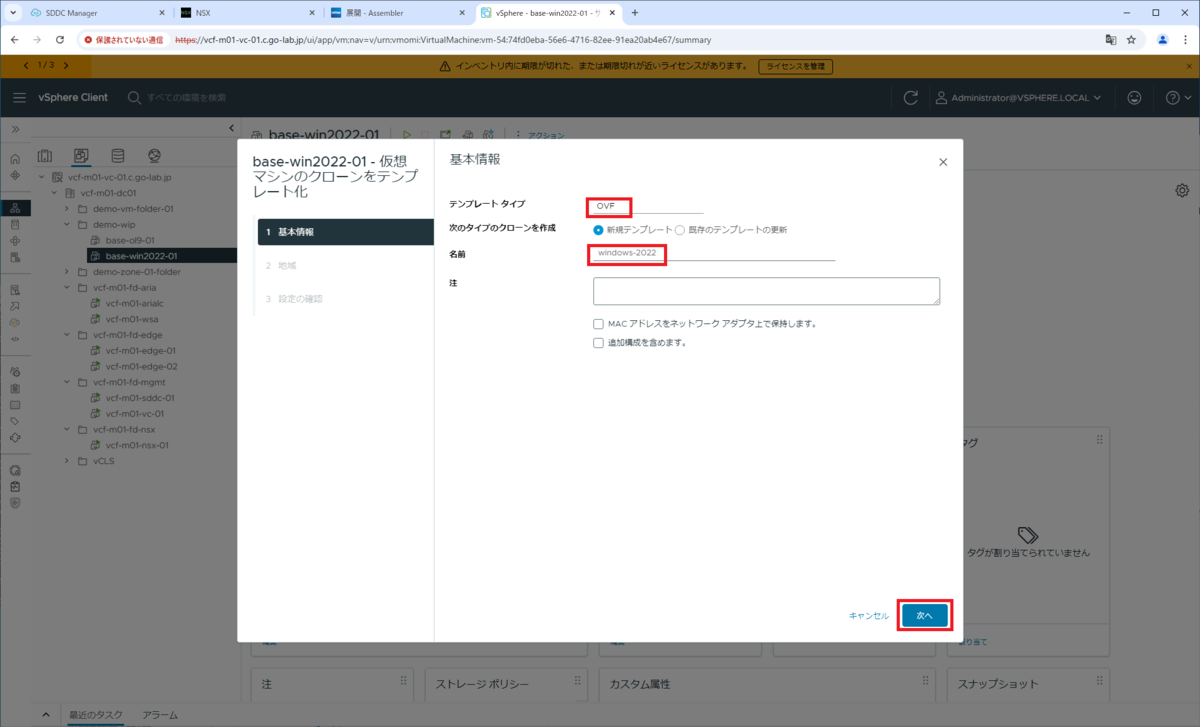Viewport: 1200px width, 727px height.
Task: Click the browser address bar URL
Action: pos(443,40)
